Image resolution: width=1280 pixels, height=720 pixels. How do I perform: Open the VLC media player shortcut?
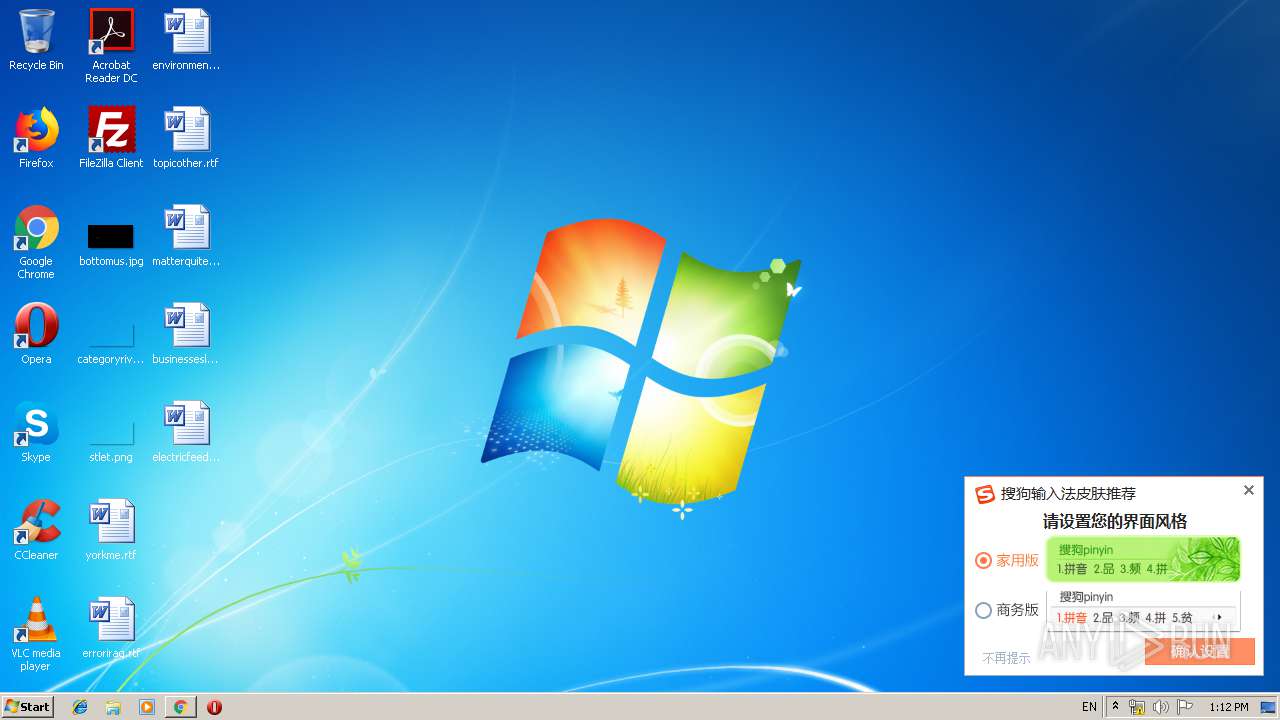pyautogui.click(x=36, y=634)
